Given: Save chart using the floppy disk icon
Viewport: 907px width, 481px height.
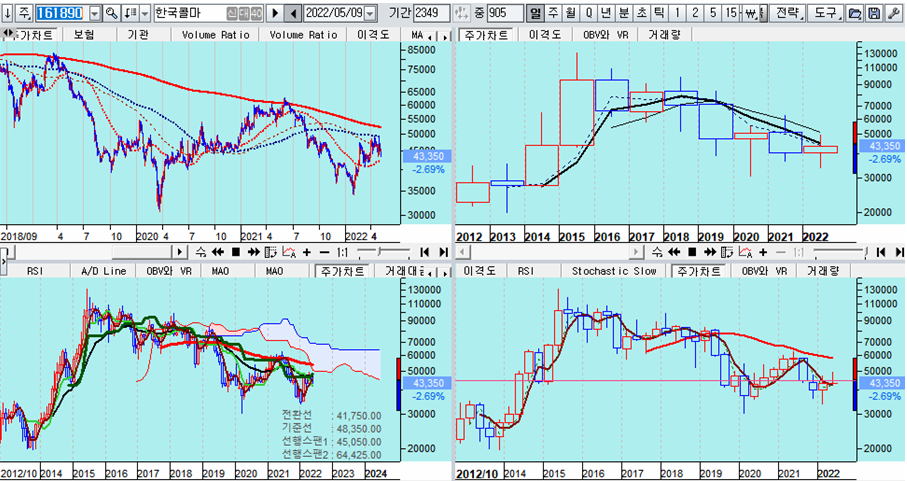Looking at the screenshot, I should click(x=874, y=13).
